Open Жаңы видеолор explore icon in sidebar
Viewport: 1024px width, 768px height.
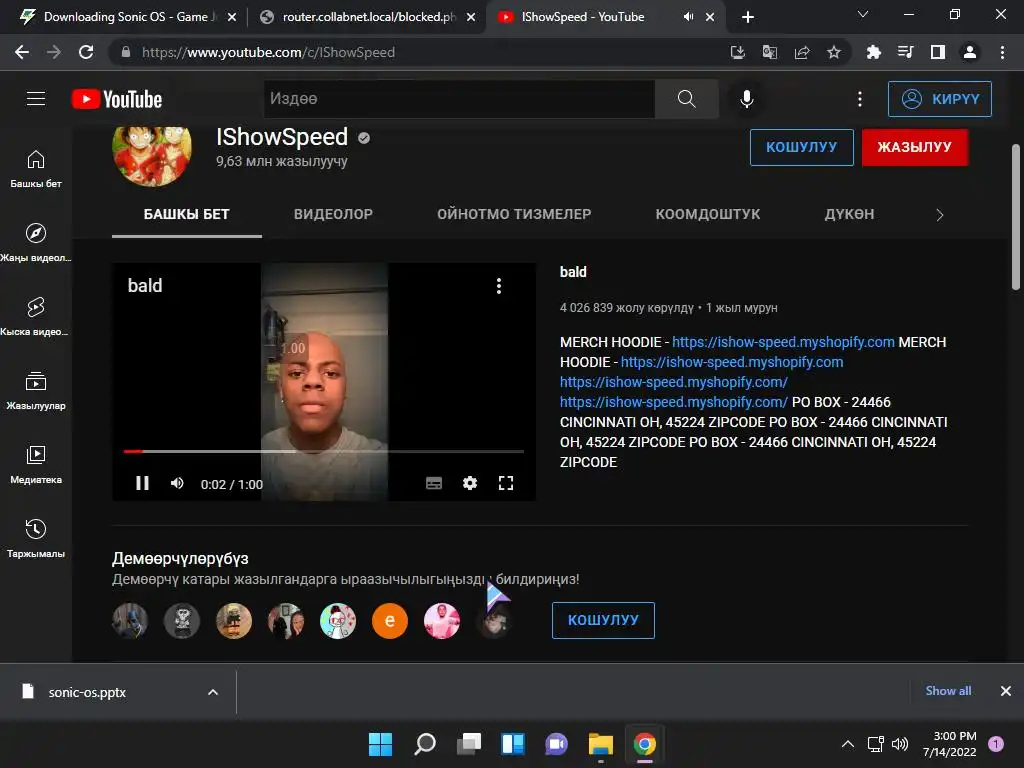(36, 243)
